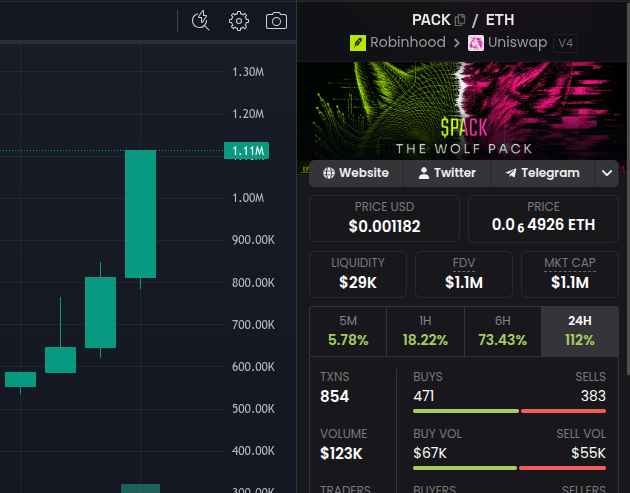The image size is (630, 493).
Task: Click the globe icon on Website button
Action: [x=329, y=173]
